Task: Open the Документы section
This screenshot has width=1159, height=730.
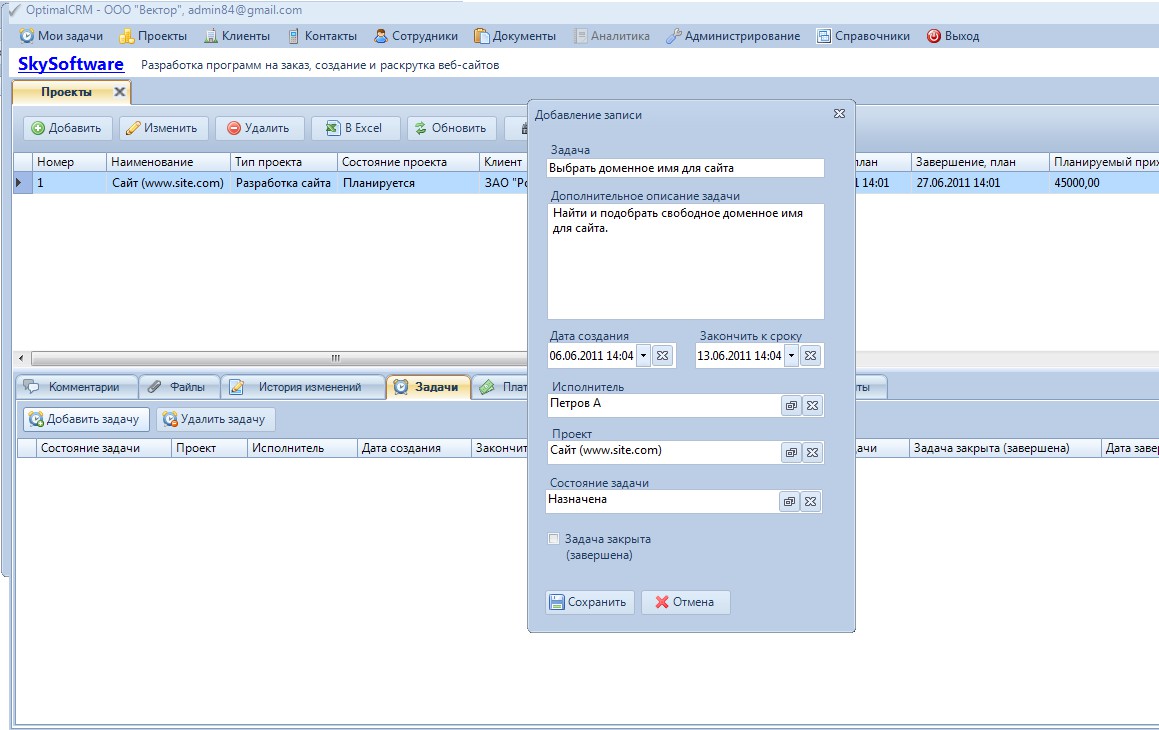Action: pyautogui.click(x=515, y=35)
